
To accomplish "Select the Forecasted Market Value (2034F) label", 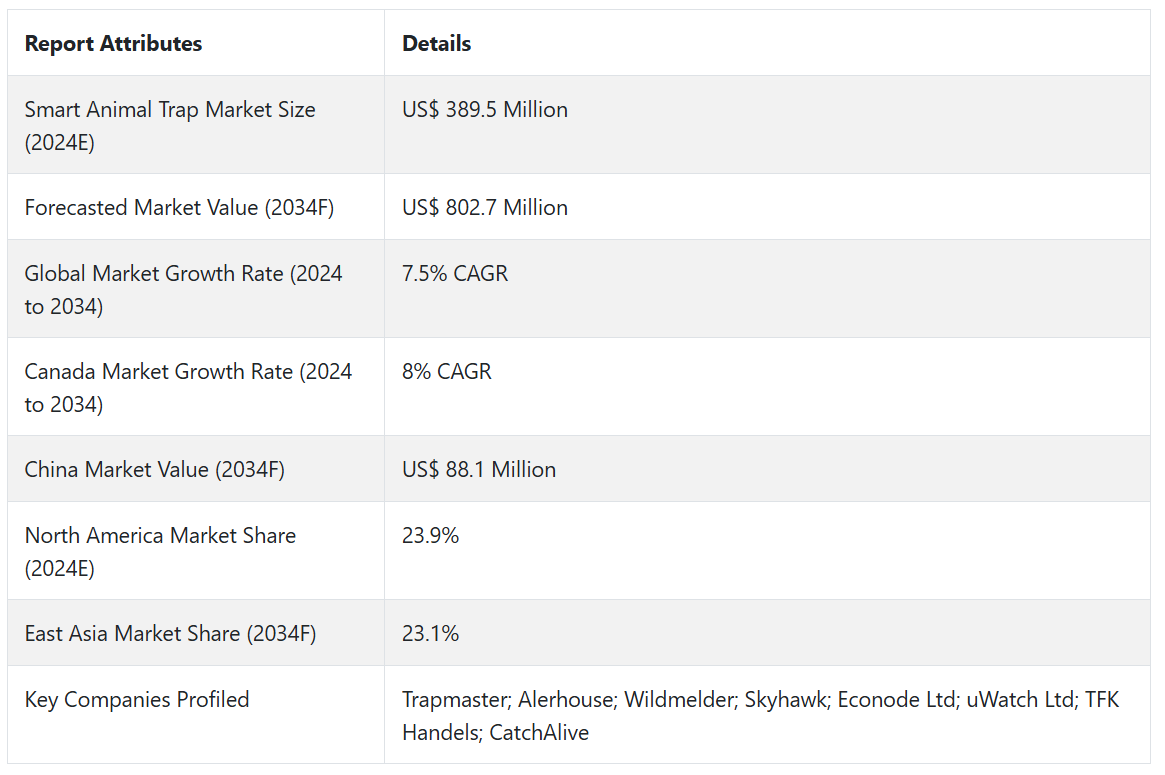I will [x=179, y=208].
